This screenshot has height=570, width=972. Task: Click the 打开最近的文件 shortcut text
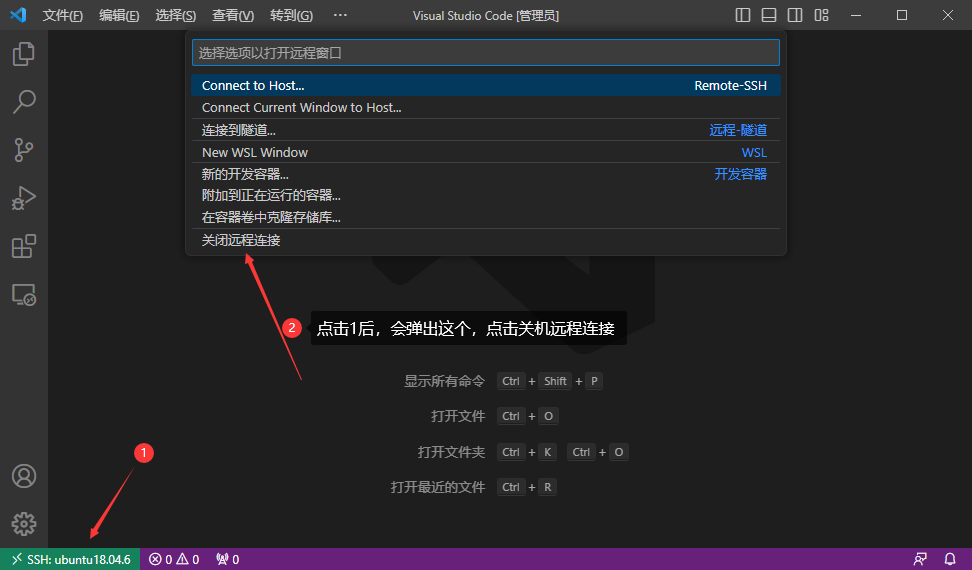click(x=438, y=488)
